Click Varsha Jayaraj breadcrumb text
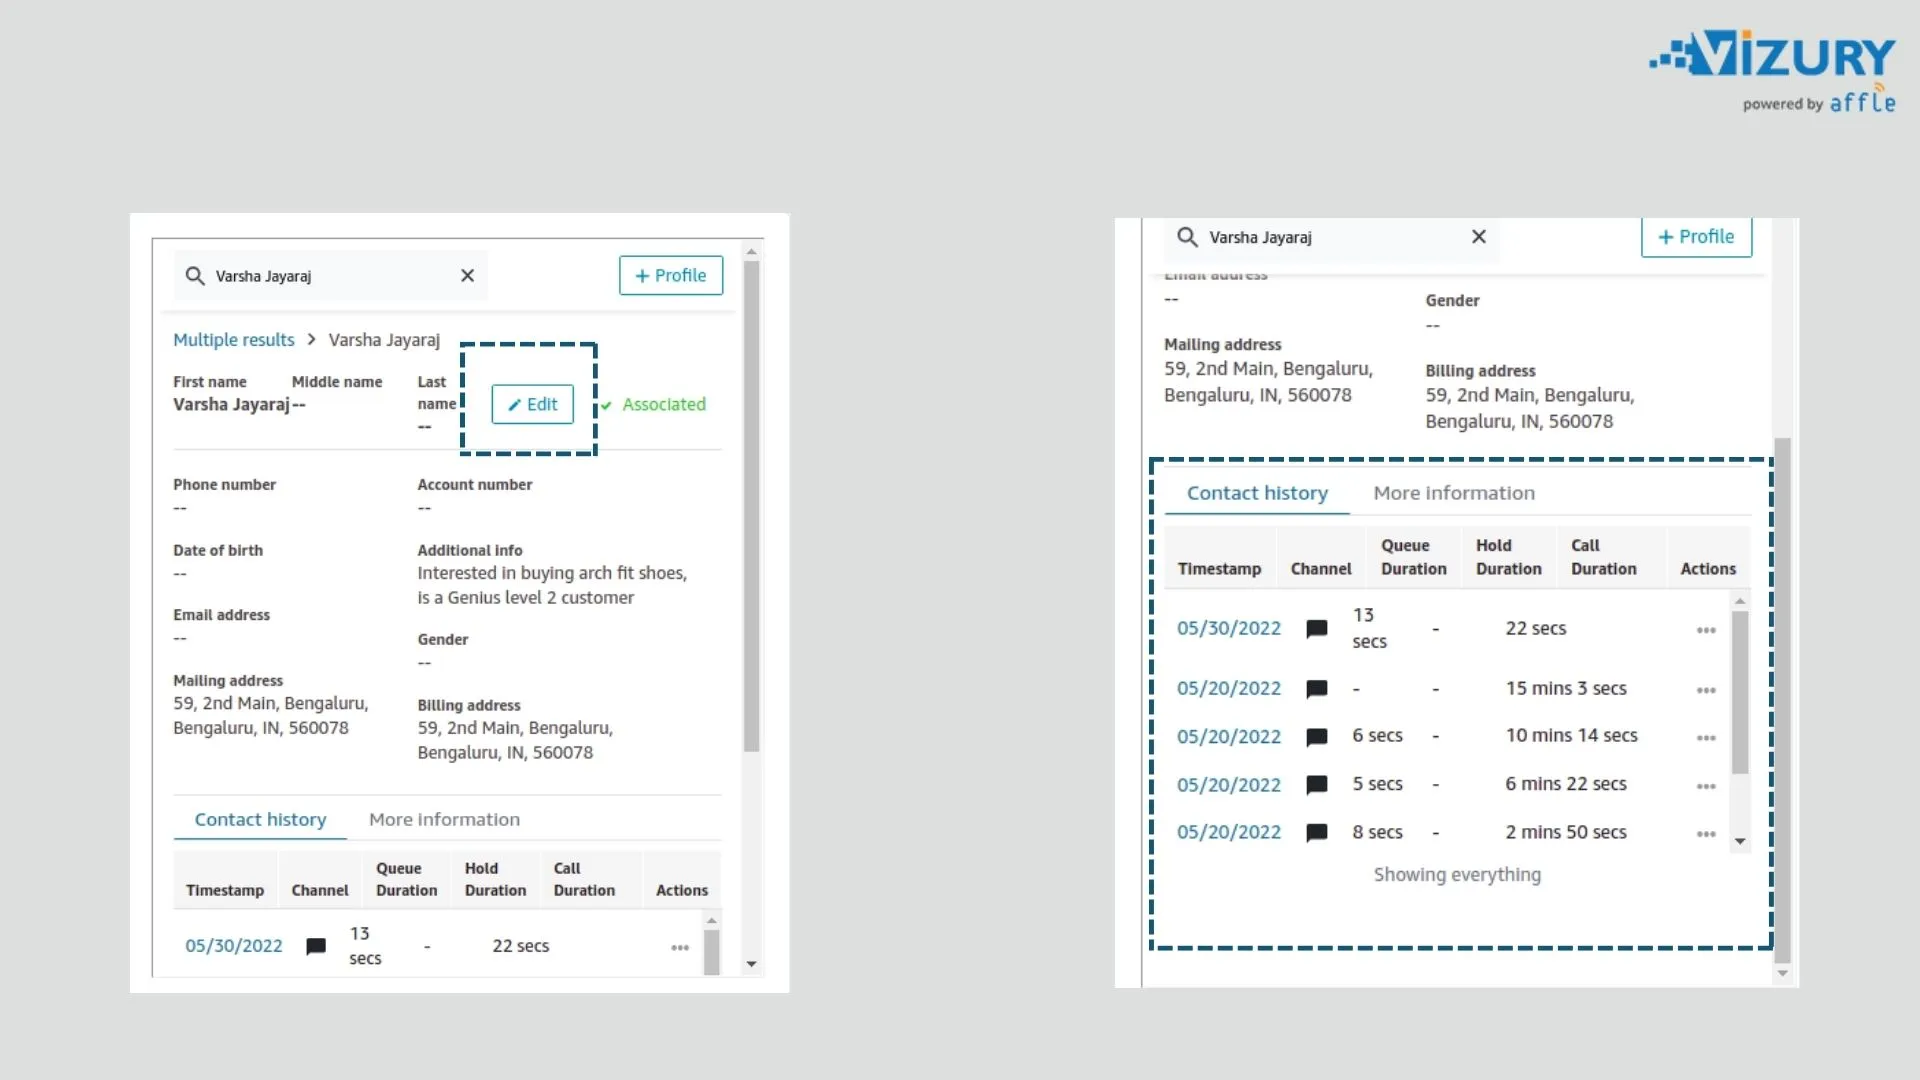Image resolution: width=1920 pixels, height=1080 pixels. pyautogui.click(x=384, y=340)
